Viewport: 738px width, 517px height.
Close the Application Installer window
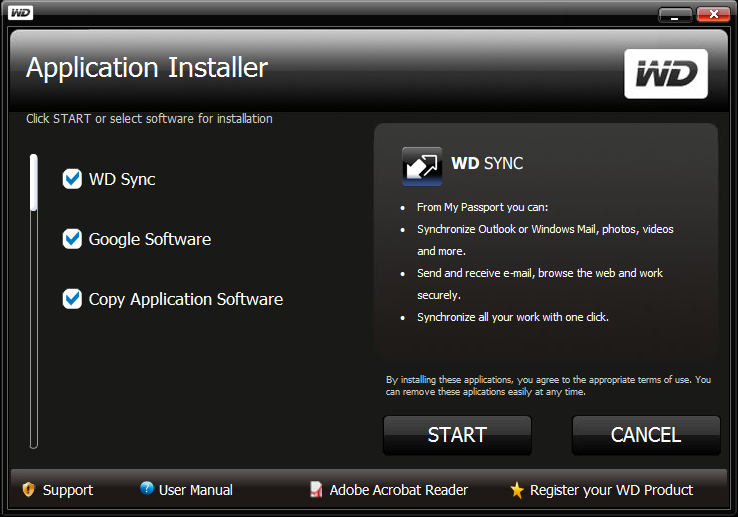point(713,14)
